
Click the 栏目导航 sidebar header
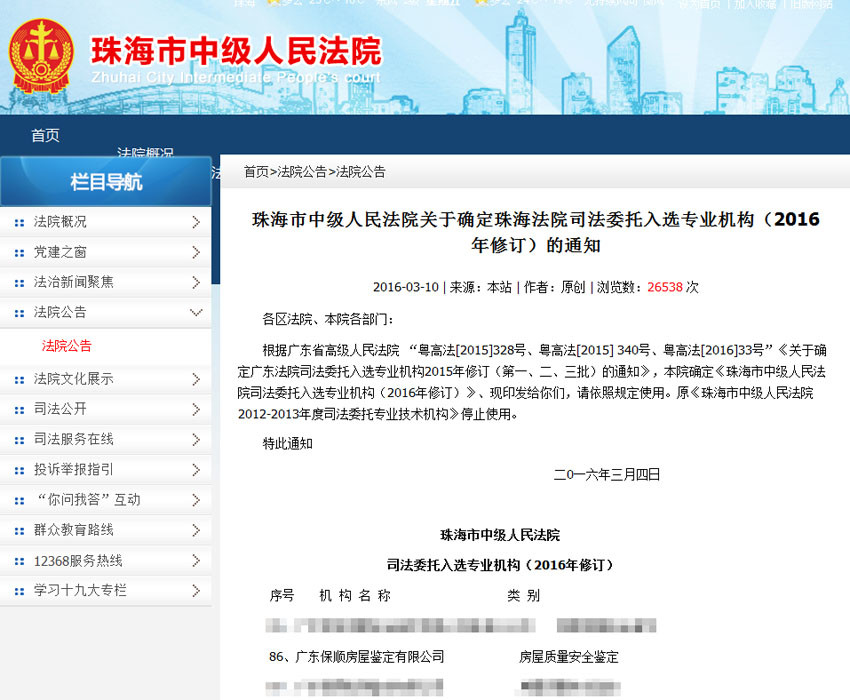[106, 182]
